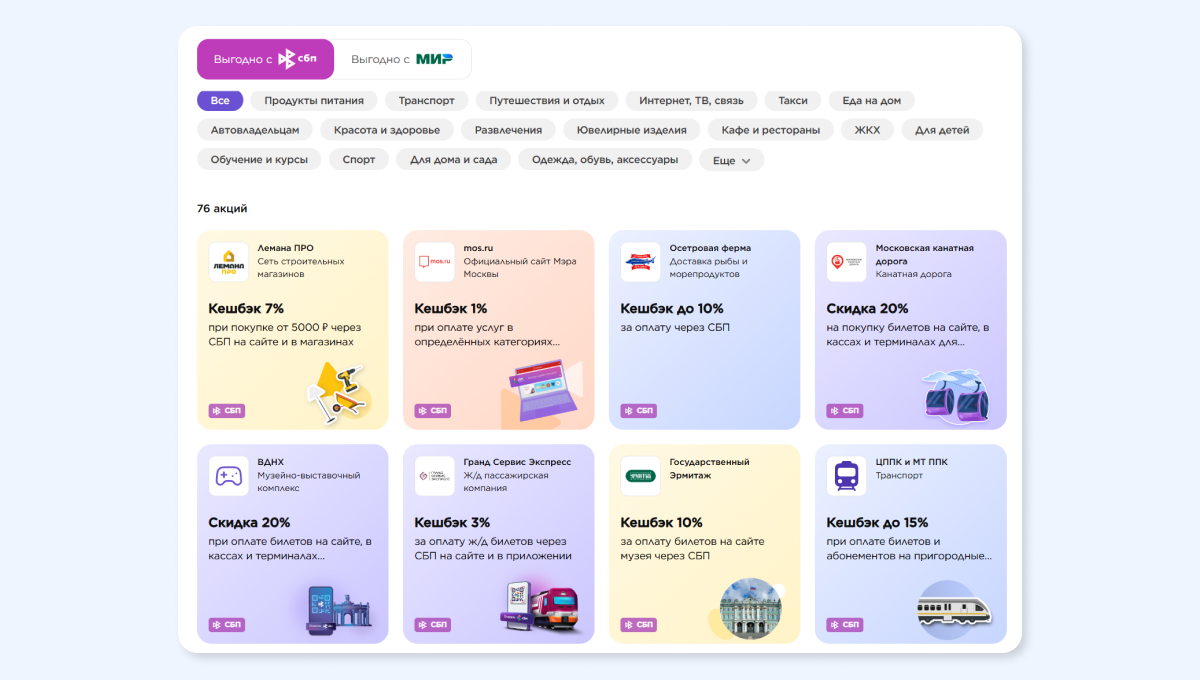Click СБП badge on Осетровая ферма card
The width and height of the screenshot is (1200, 680).
(639, 411)
